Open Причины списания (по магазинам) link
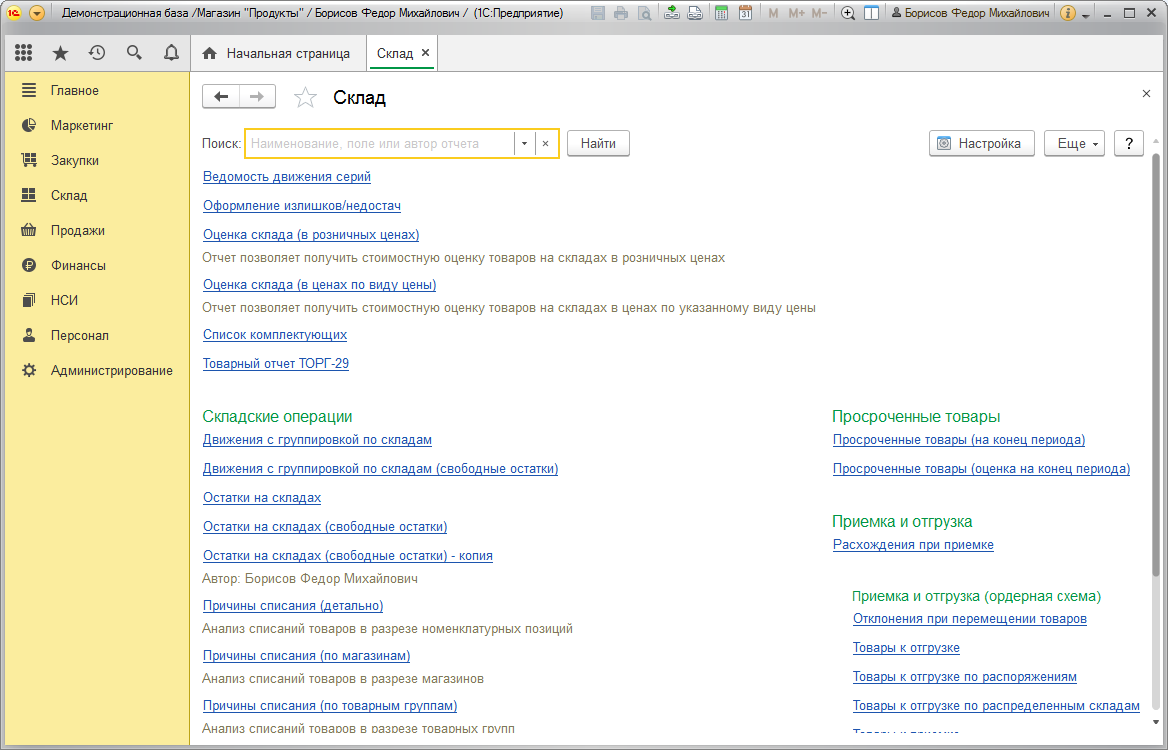 (307, 655)
